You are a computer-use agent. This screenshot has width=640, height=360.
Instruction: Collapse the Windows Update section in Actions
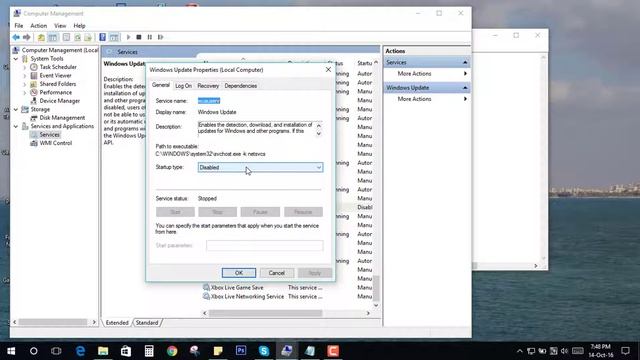[x=465, y=88]
